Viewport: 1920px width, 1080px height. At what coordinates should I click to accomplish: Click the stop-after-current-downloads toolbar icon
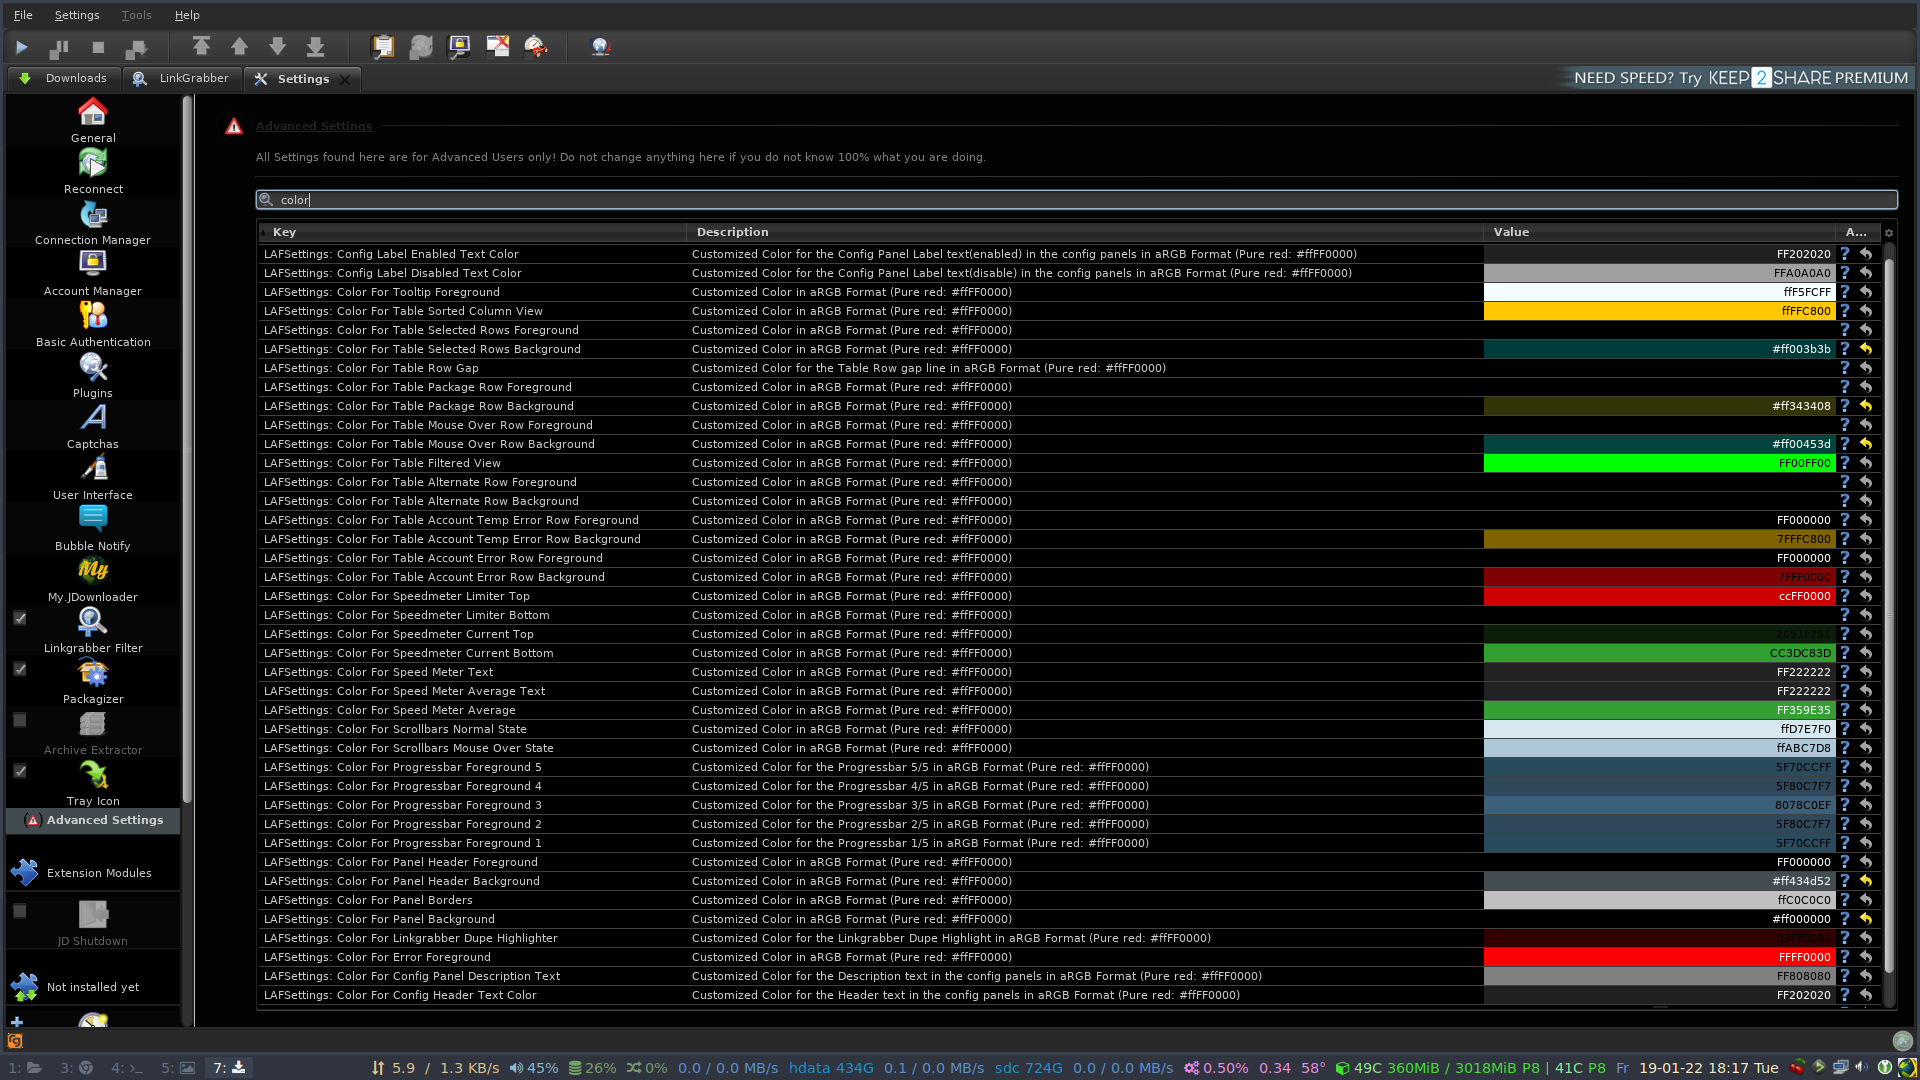tap(136, 47)
